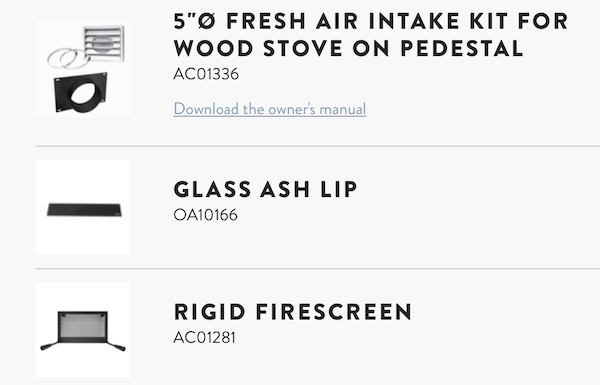View the Rigid Firescreen product thumbnail

coord(83,330)
